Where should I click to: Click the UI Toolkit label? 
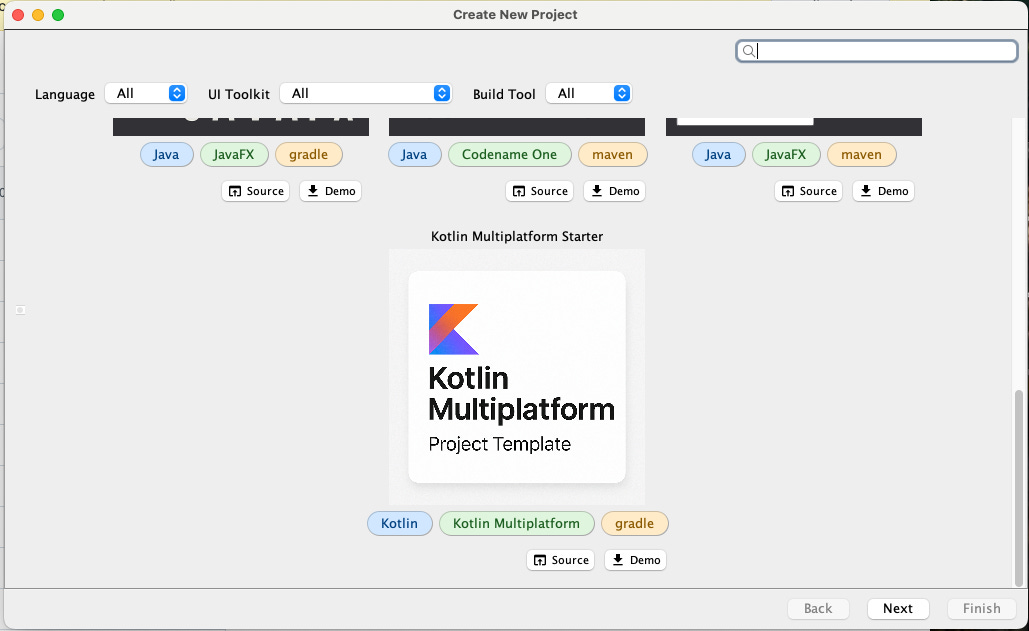(x=239, y=94)
